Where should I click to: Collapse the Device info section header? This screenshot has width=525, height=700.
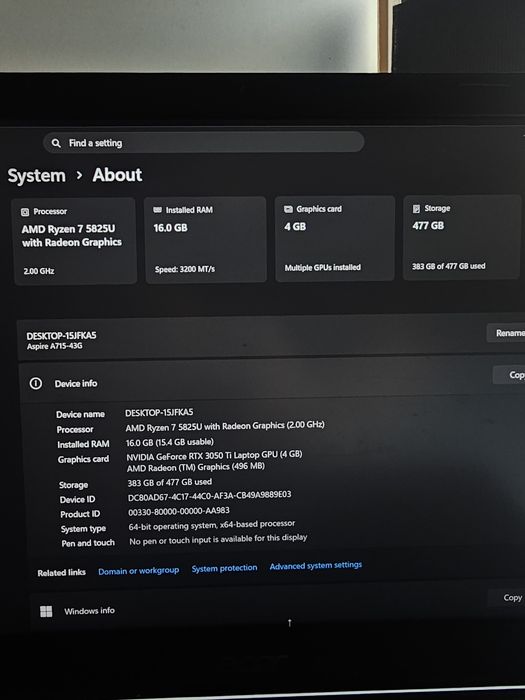click(x=271, y=379)
